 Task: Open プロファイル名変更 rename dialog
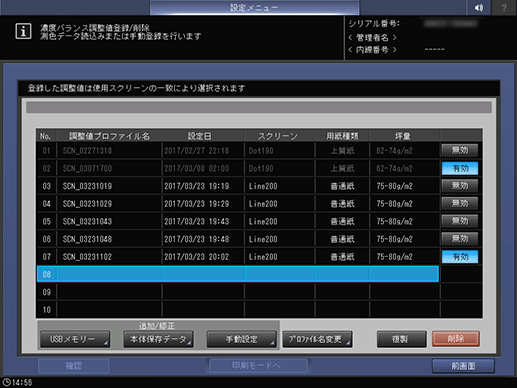(x=317, y=339)
